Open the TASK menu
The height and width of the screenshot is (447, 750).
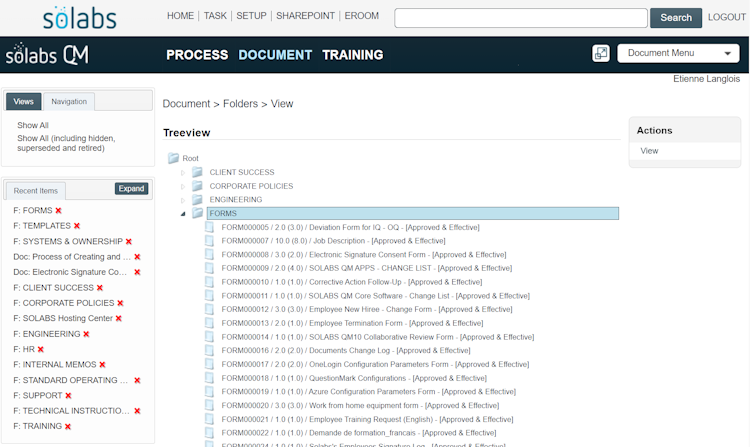pyautogui.click(x=215, y=16)
